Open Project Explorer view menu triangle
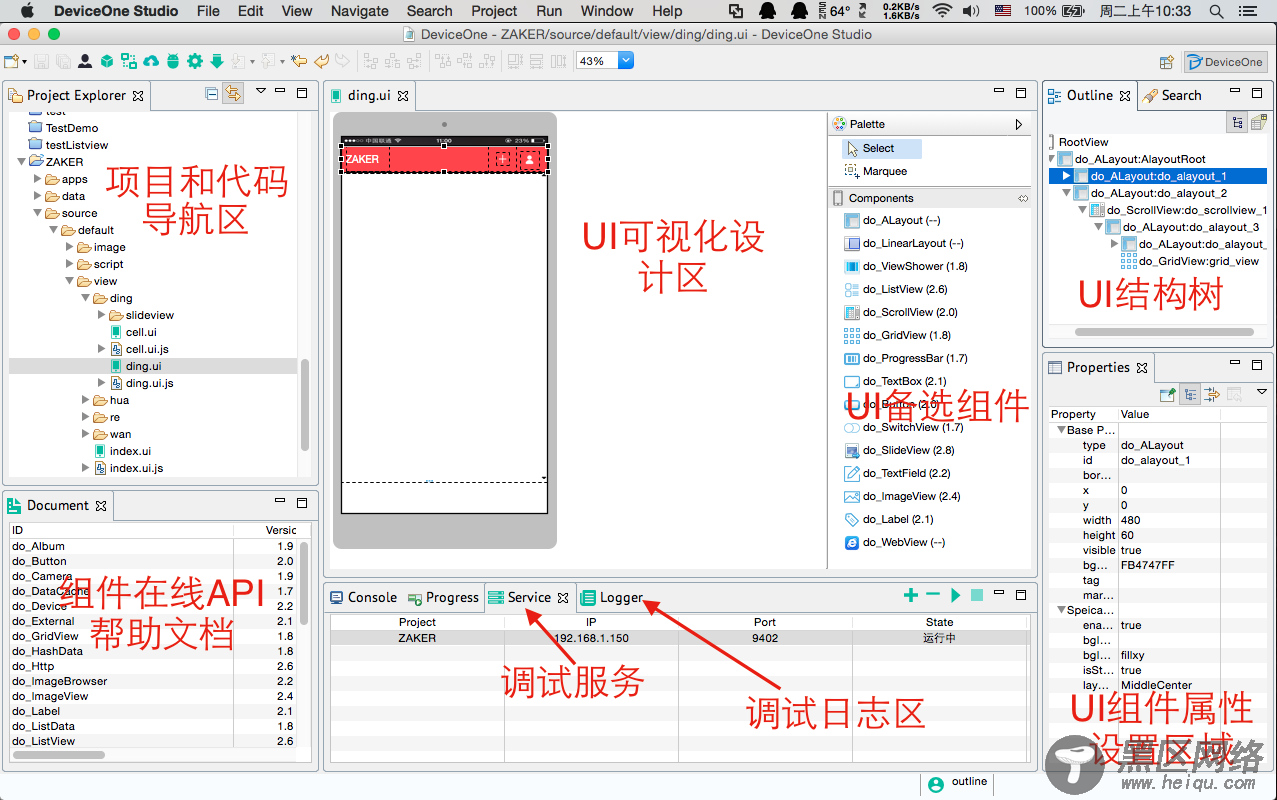The image size is (1277, 800). point(261,92)
